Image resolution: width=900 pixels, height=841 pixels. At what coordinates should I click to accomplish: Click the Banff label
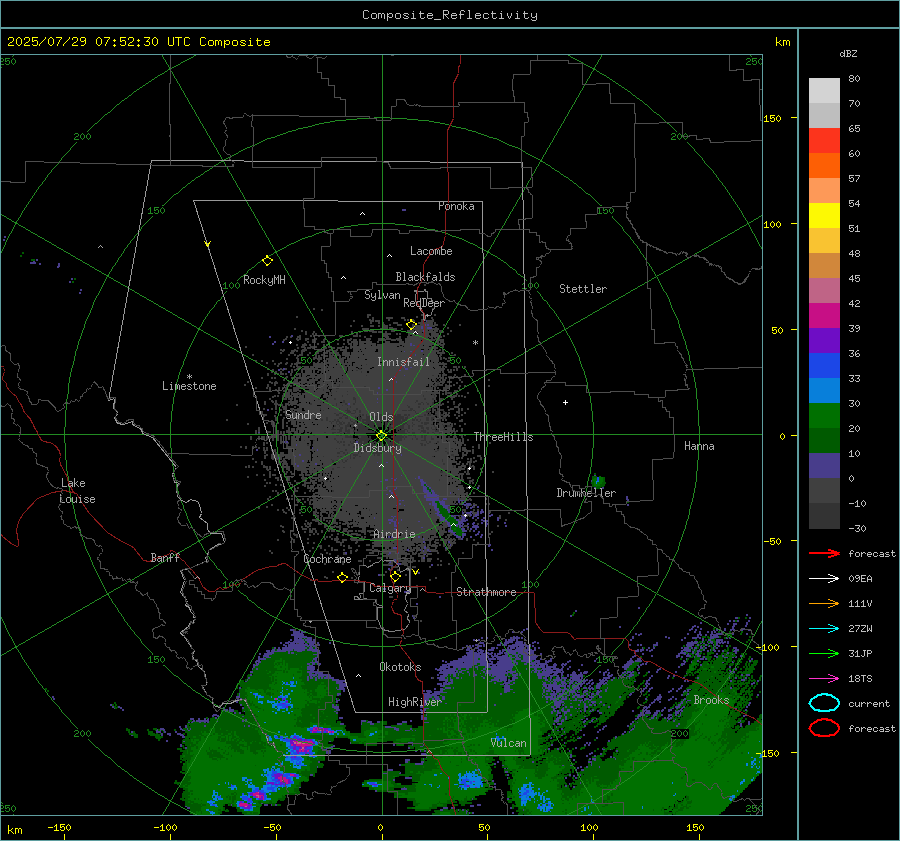[x=165, y=557]
